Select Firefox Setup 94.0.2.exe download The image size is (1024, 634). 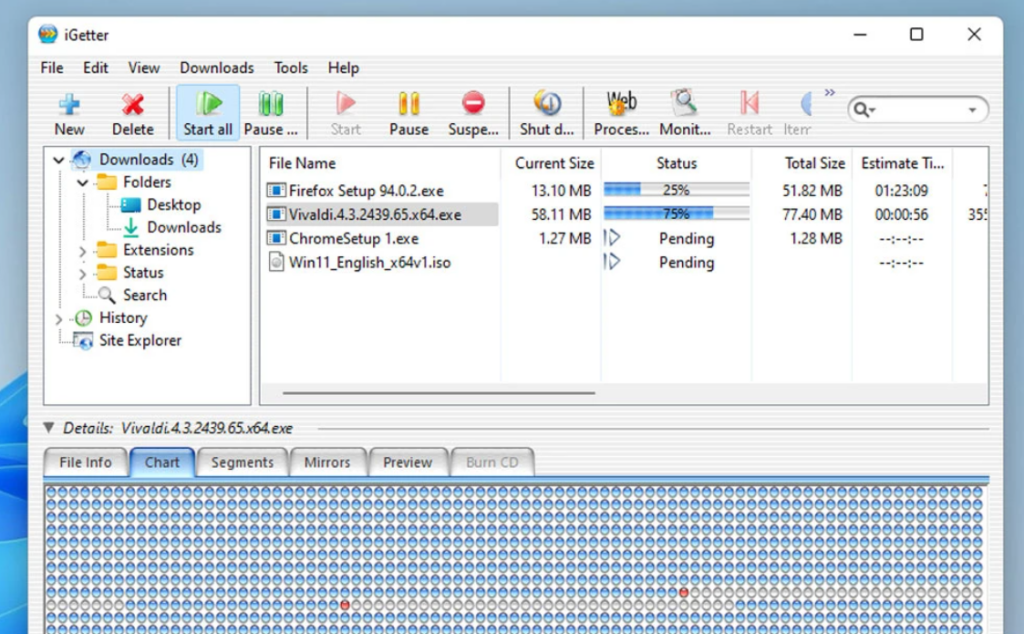tap(366, 191)
